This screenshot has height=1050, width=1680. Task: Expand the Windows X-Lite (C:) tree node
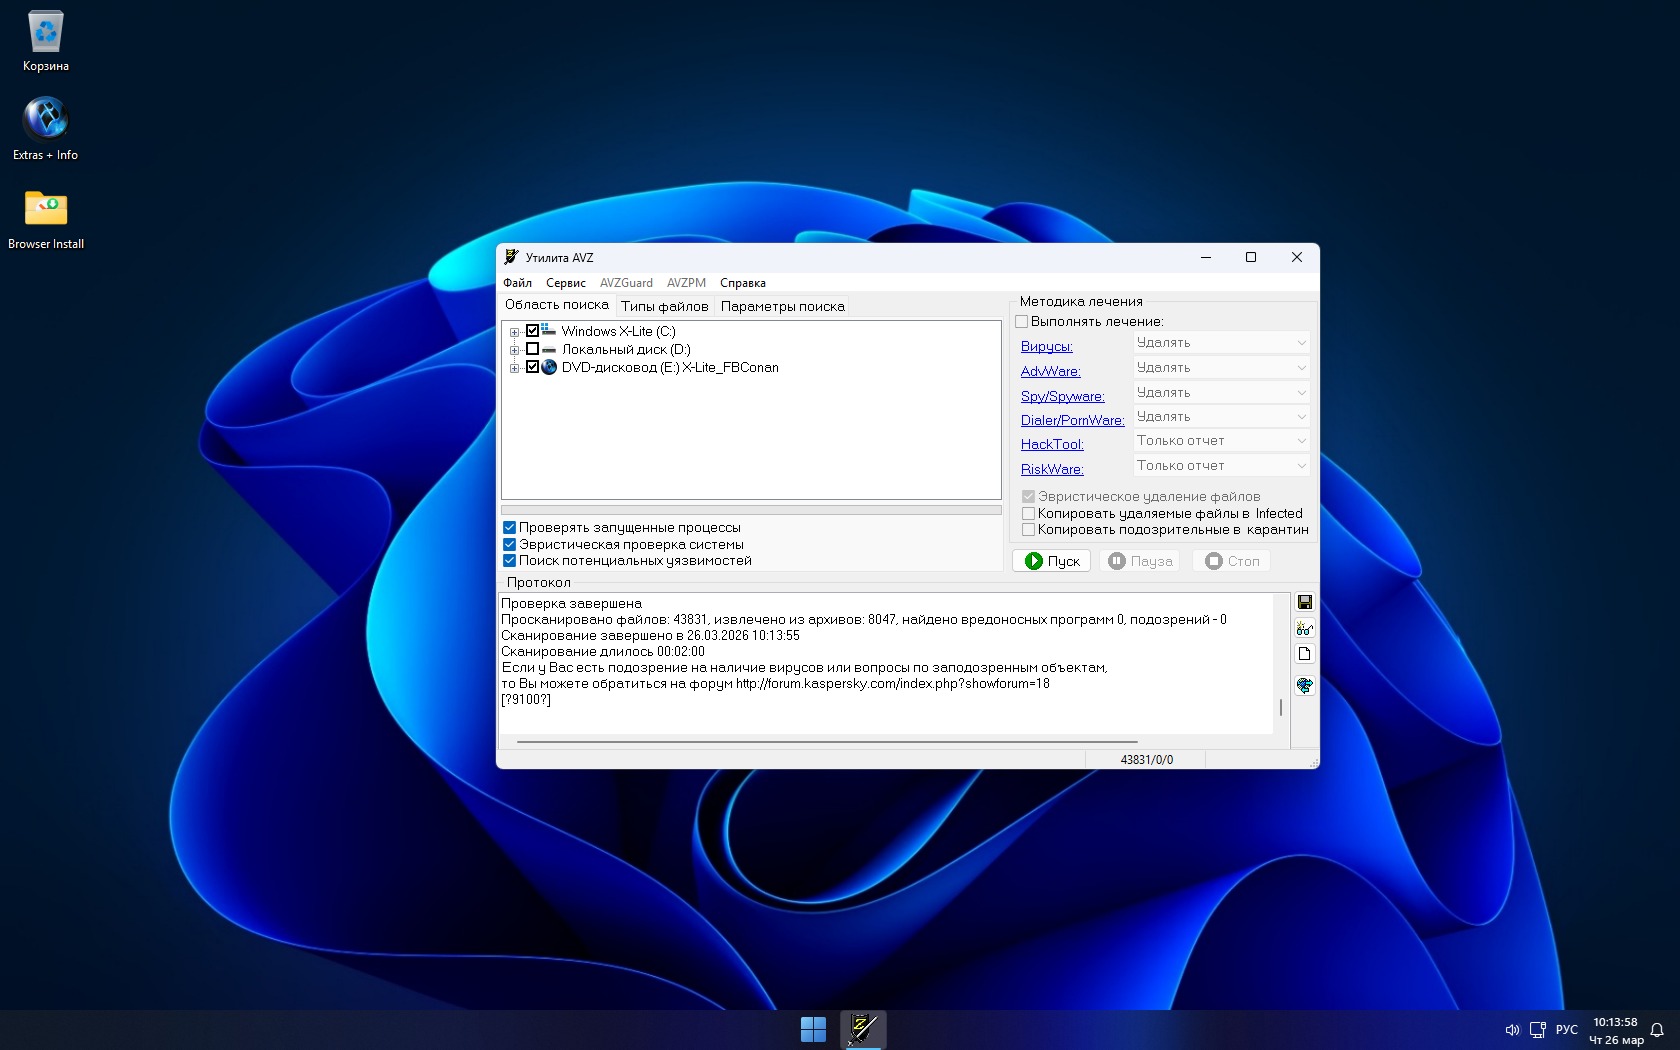pos(514,332)
